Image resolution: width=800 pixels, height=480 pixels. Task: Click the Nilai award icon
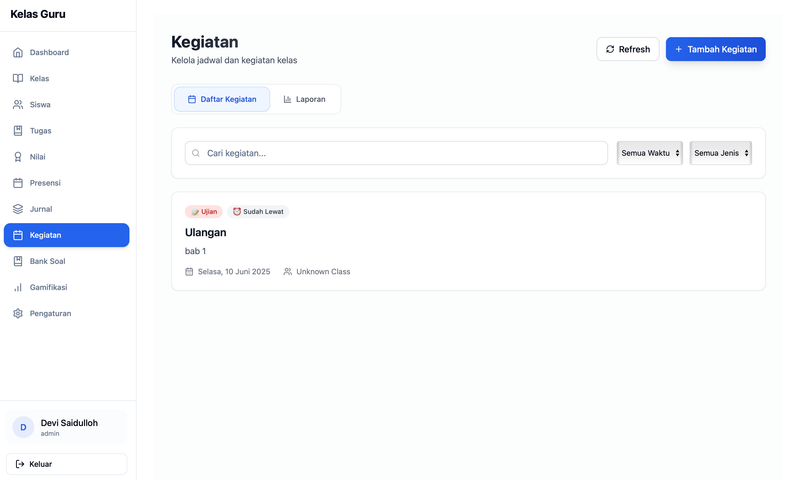(18, 157)
